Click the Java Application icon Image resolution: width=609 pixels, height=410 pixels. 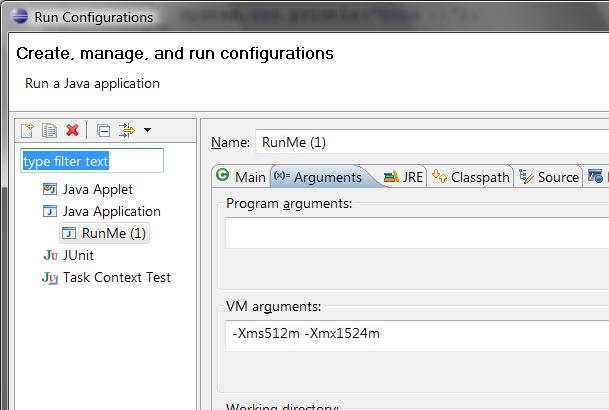click(50, 211)
